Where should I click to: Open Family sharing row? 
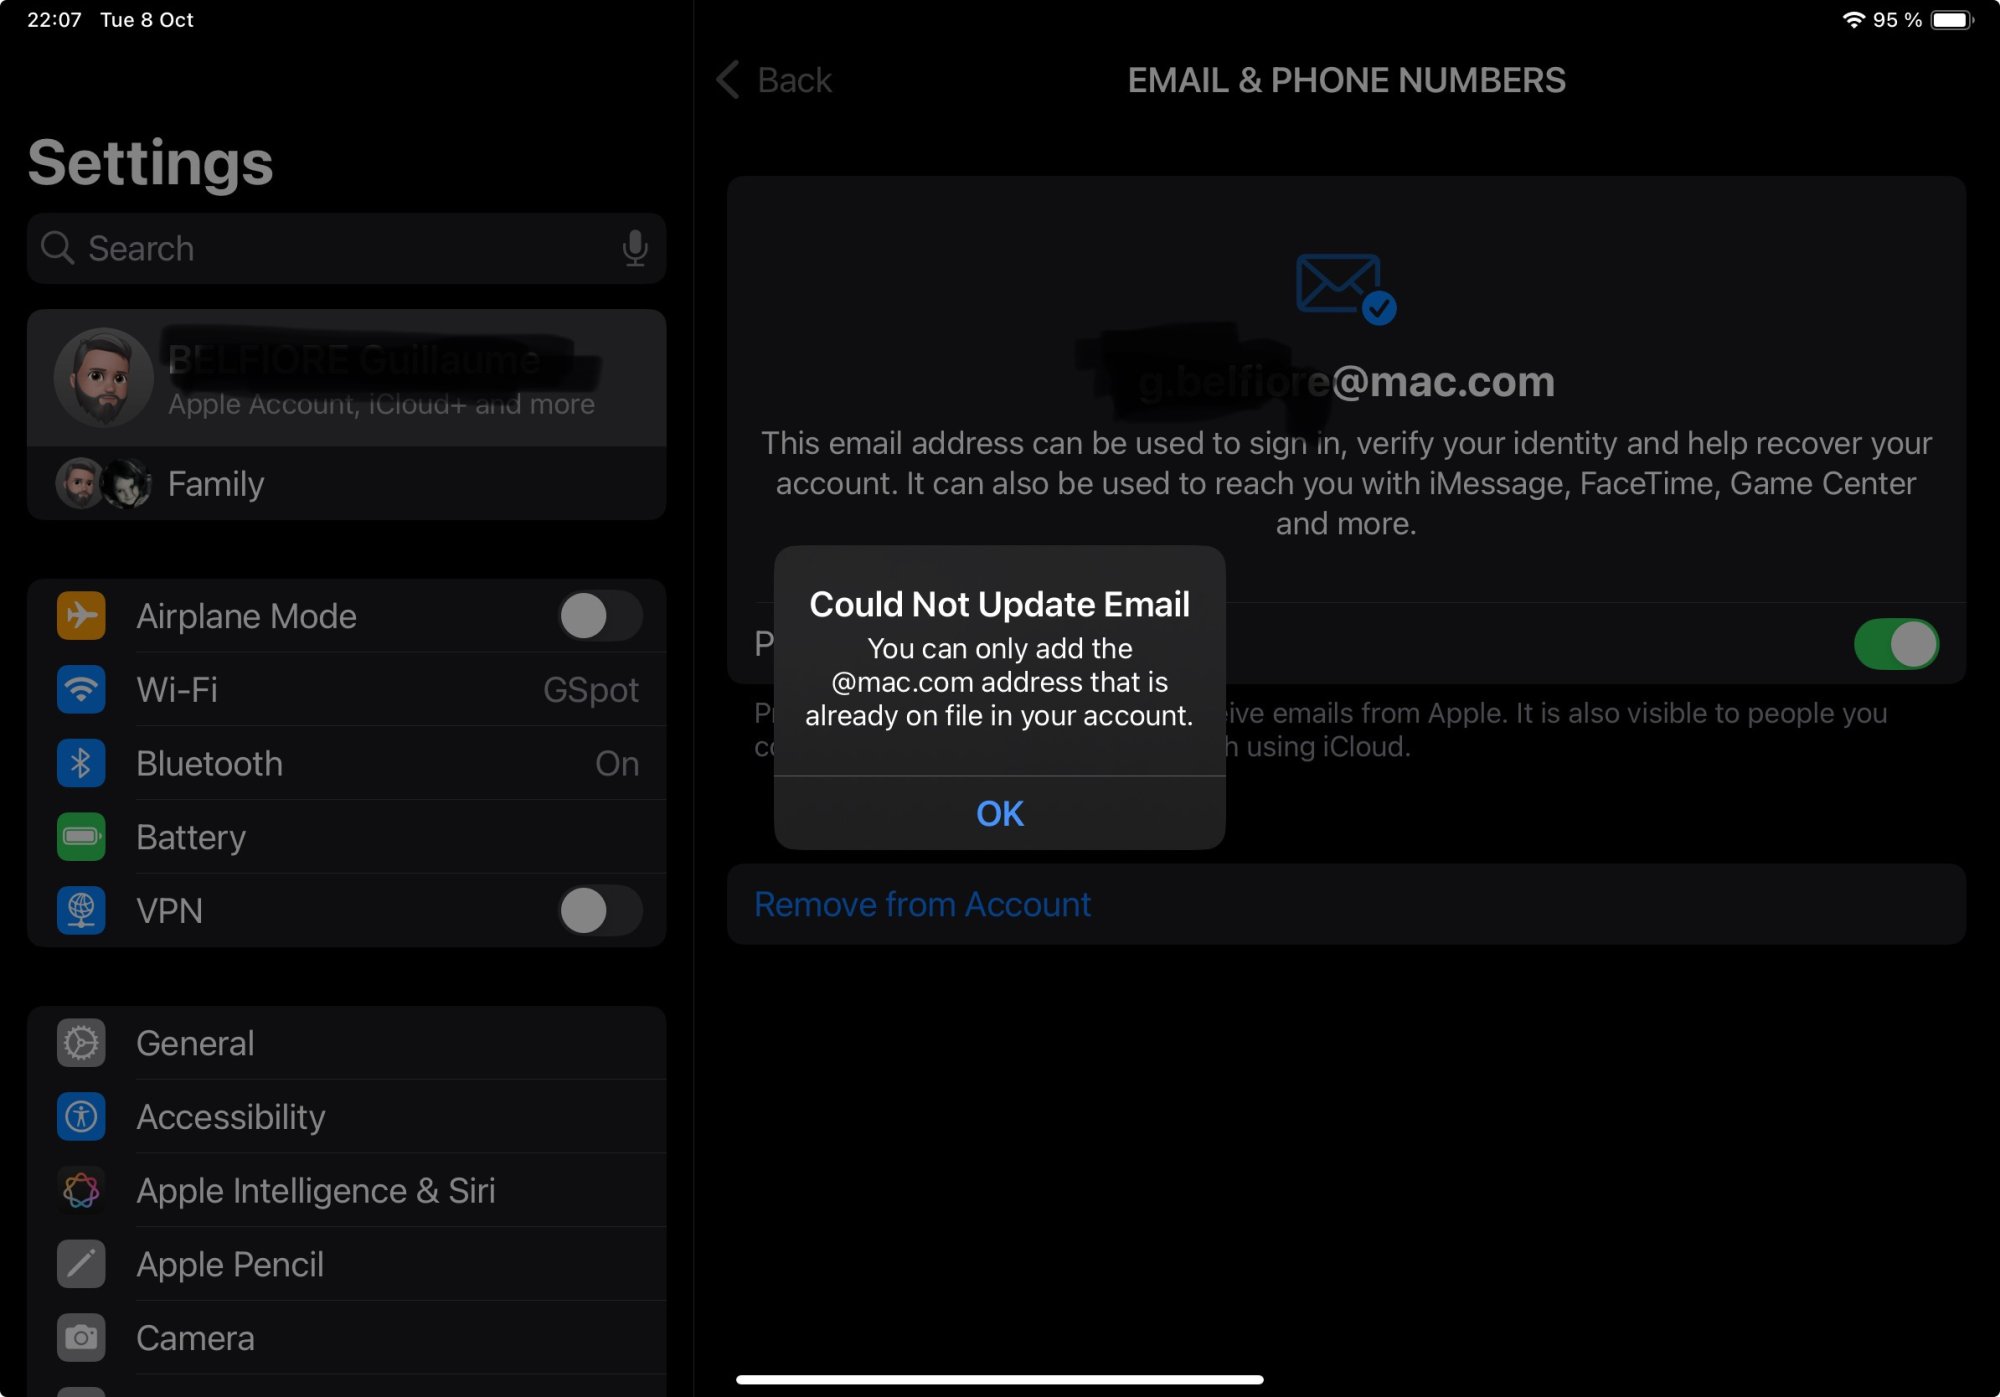(x=347, y=484)
